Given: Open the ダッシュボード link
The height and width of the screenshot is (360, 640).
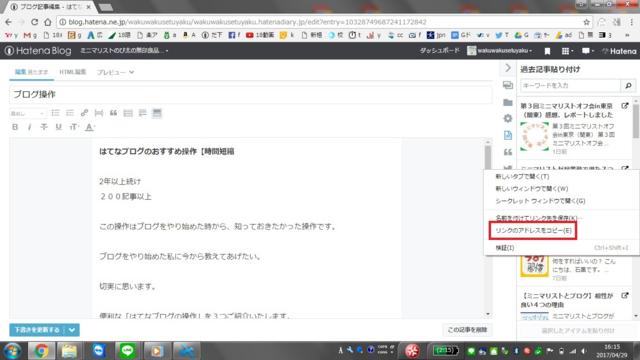Looking at the screenshot, I should (x=440, y=51).
